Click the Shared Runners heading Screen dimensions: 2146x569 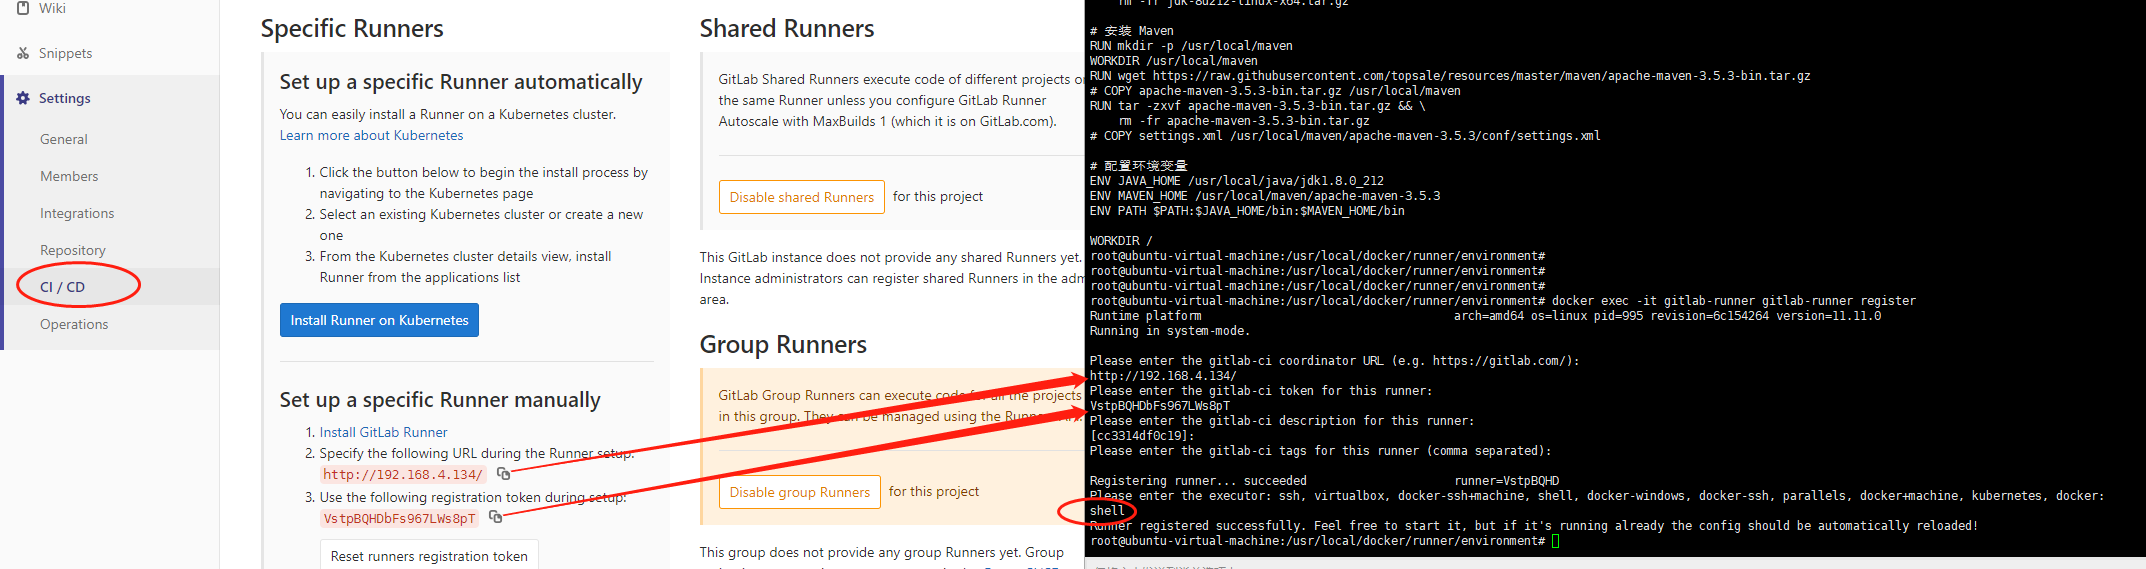(787, 29)
